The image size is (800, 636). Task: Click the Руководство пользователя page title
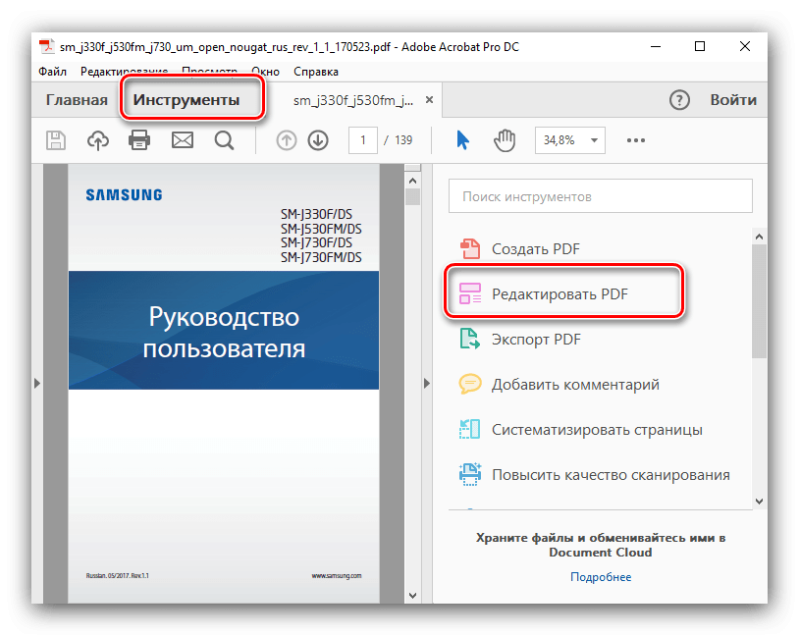click(x=224, y=333)
